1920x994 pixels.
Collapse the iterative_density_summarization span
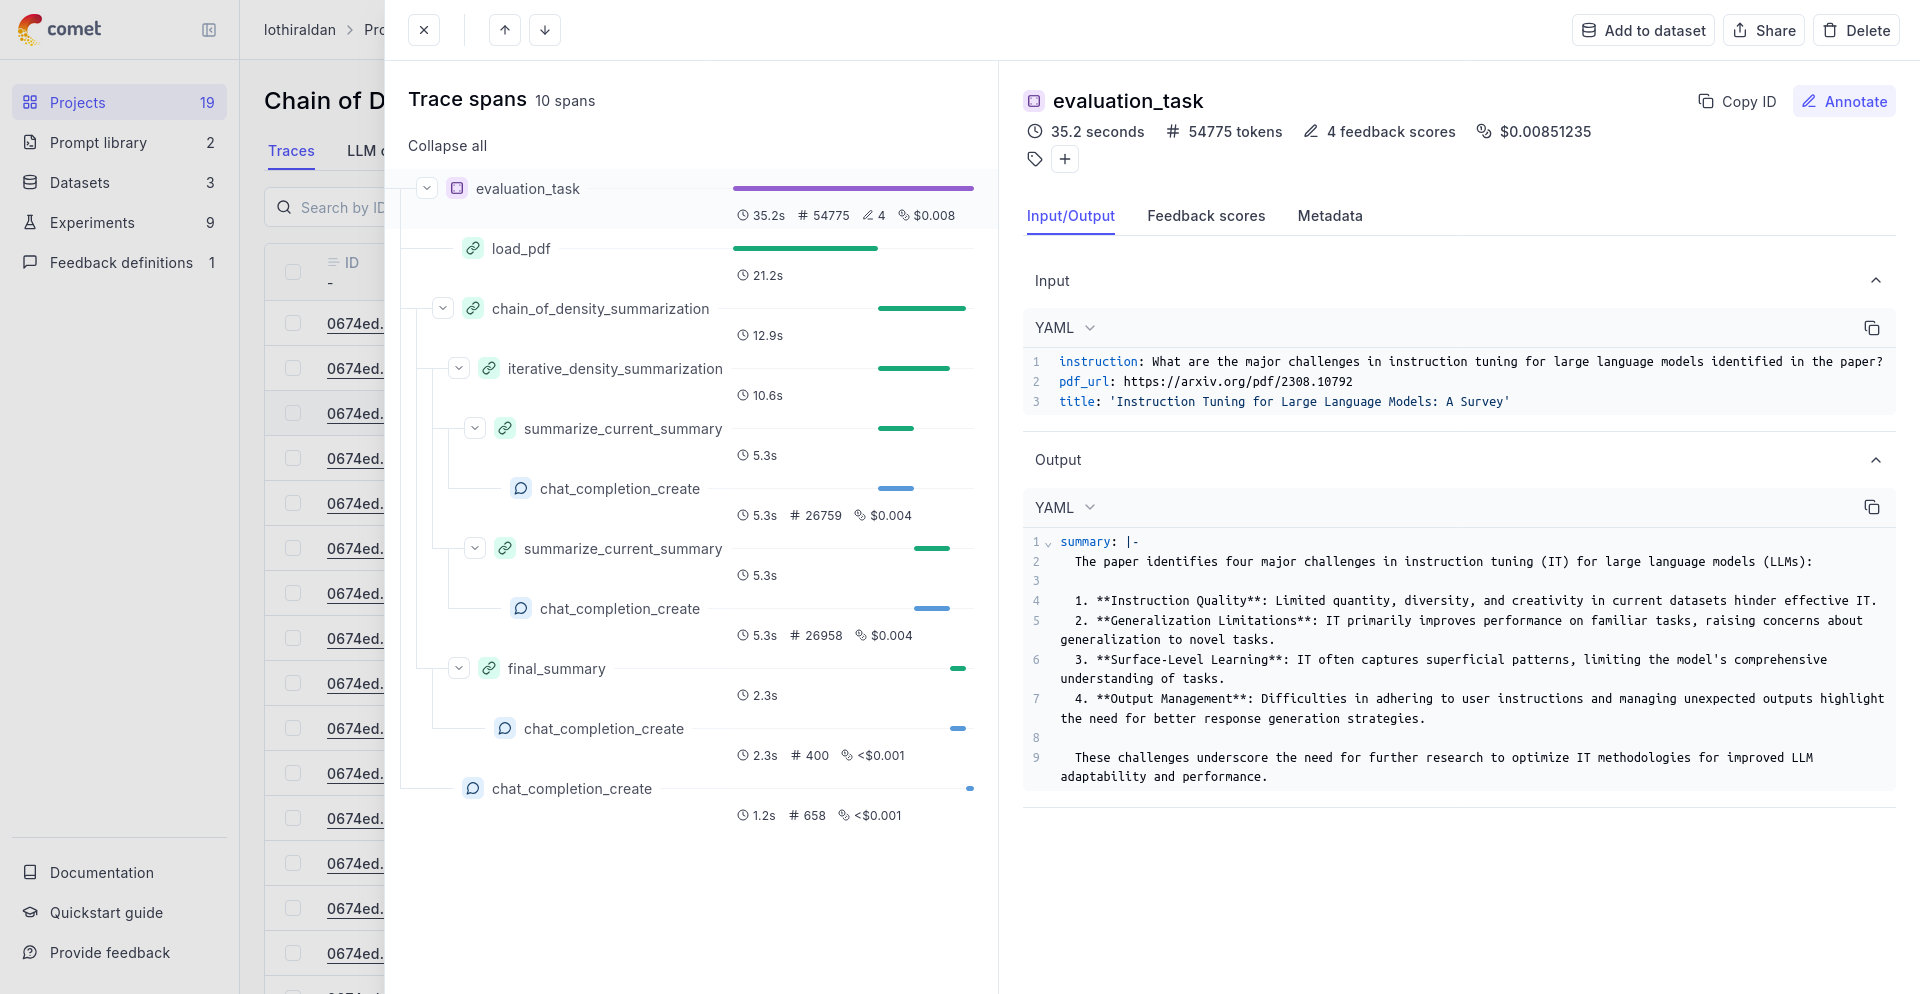459,368
